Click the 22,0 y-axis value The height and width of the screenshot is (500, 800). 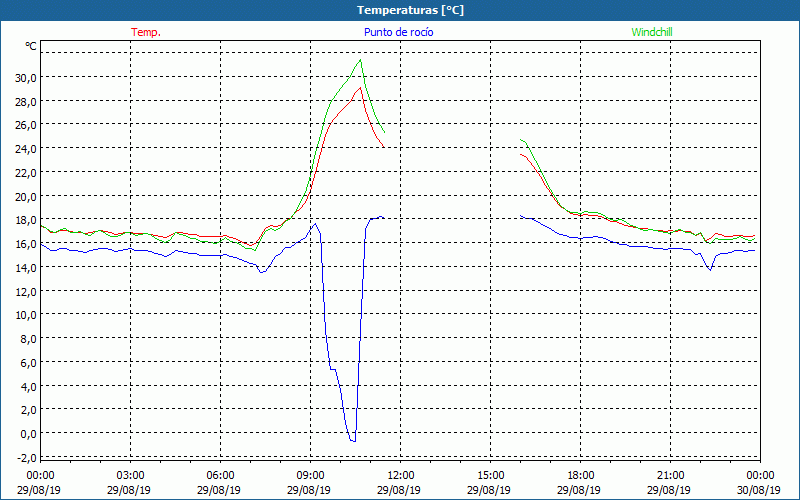coord(27,172)
